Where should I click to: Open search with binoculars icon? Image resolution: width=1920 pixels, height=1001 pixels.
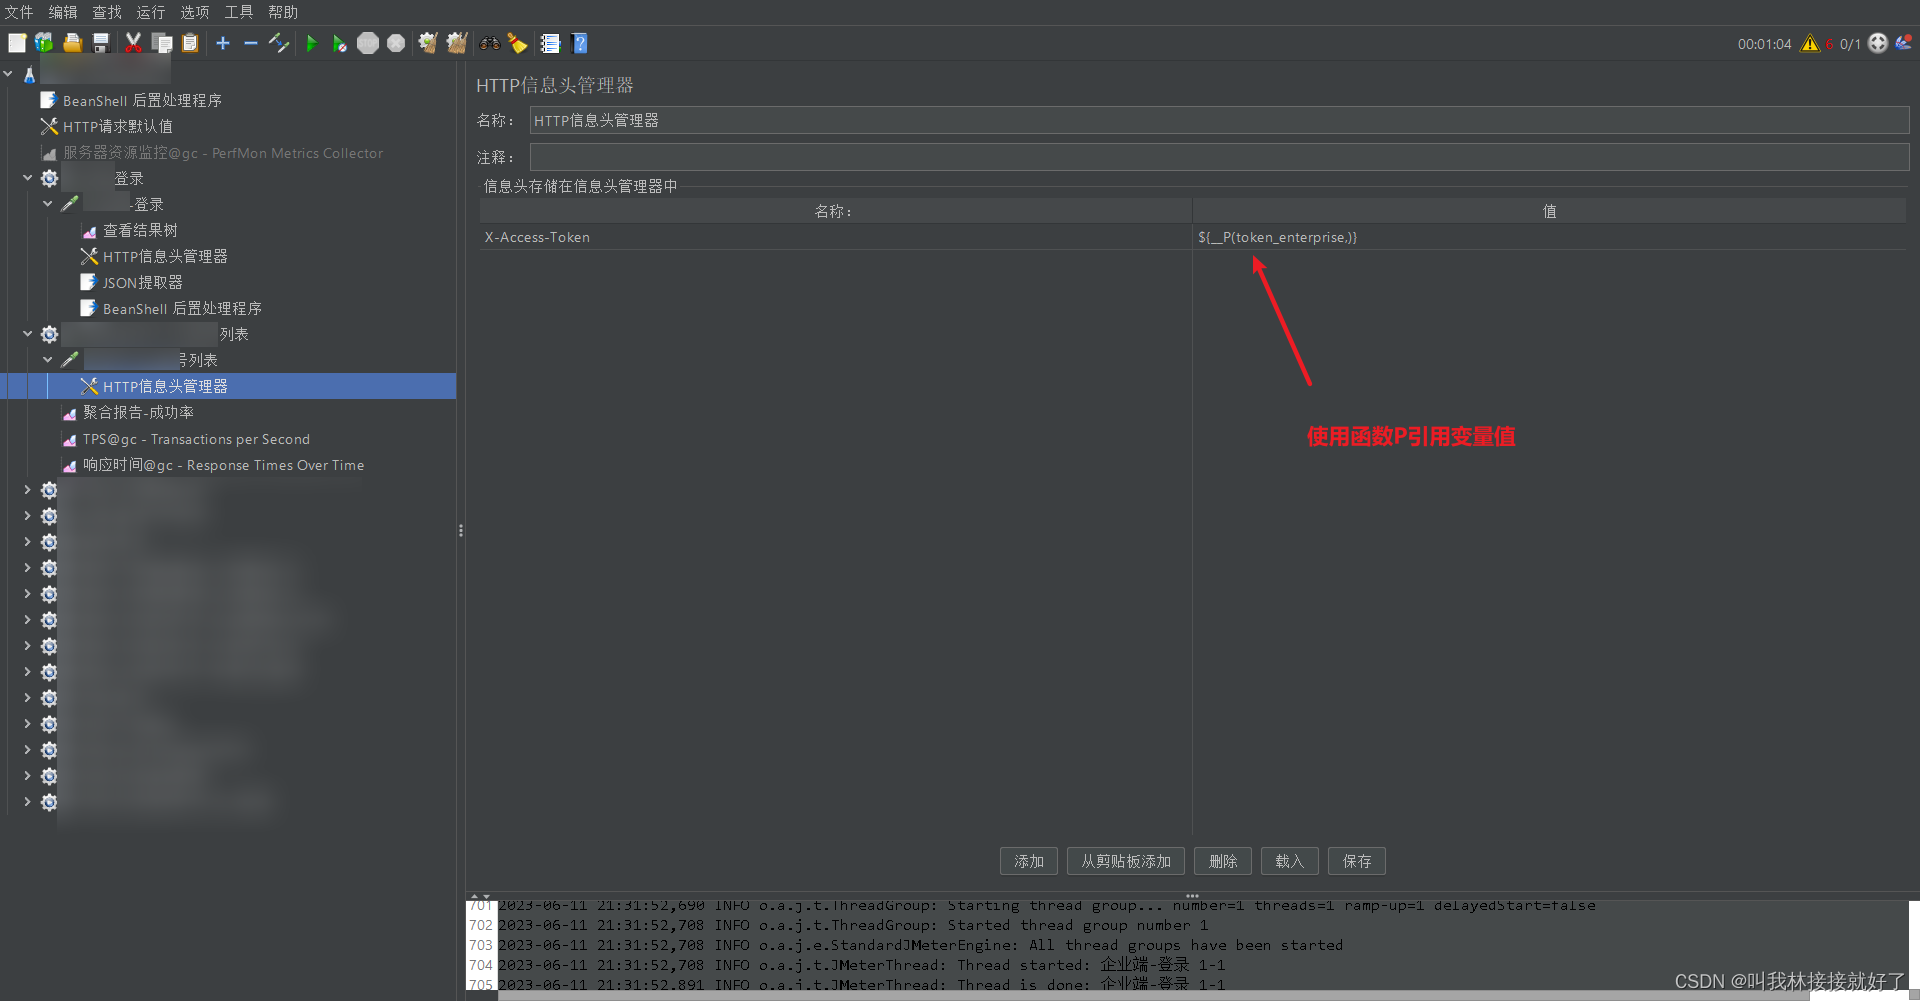[x=489, y=43]
